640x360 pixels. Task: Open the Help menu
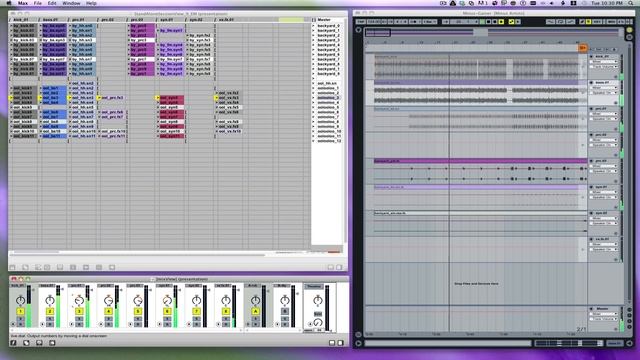(x=91, y=3)
